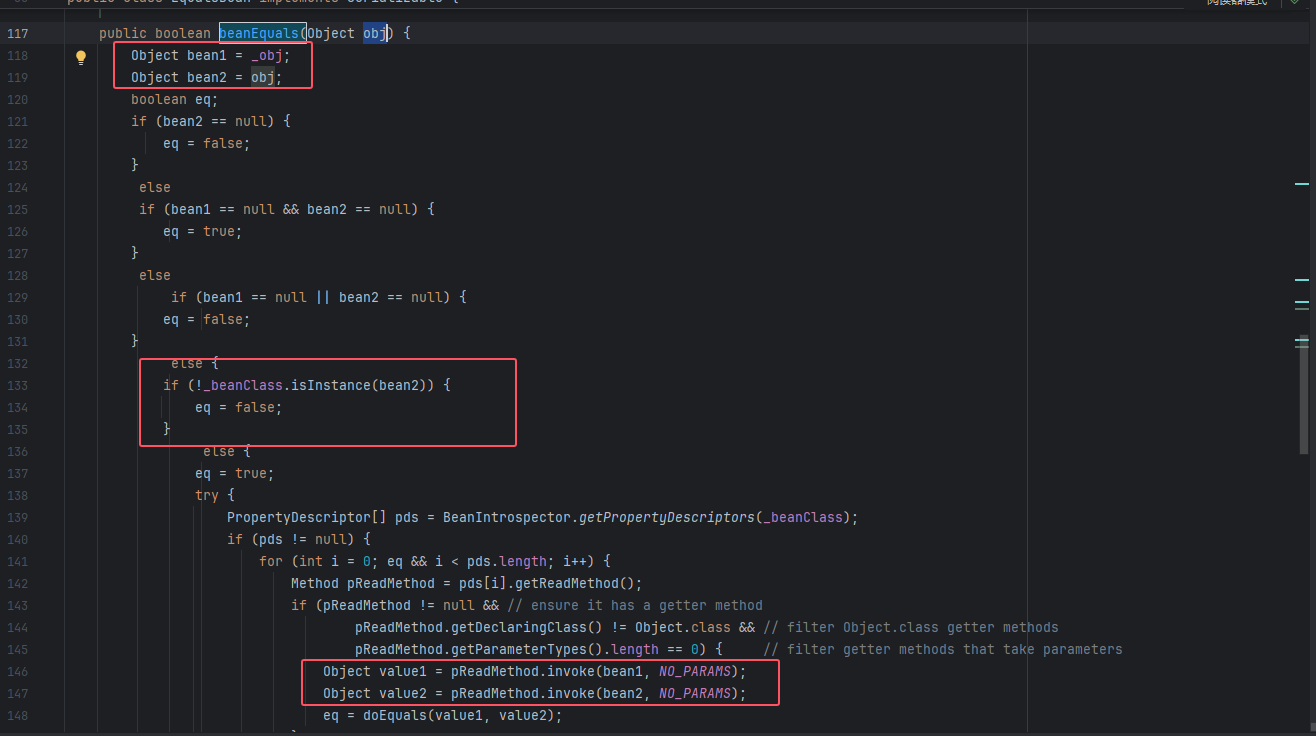
Task: Click 'eq = false;' on line 134
Action: pyautogui.click(x=238, y=407)
